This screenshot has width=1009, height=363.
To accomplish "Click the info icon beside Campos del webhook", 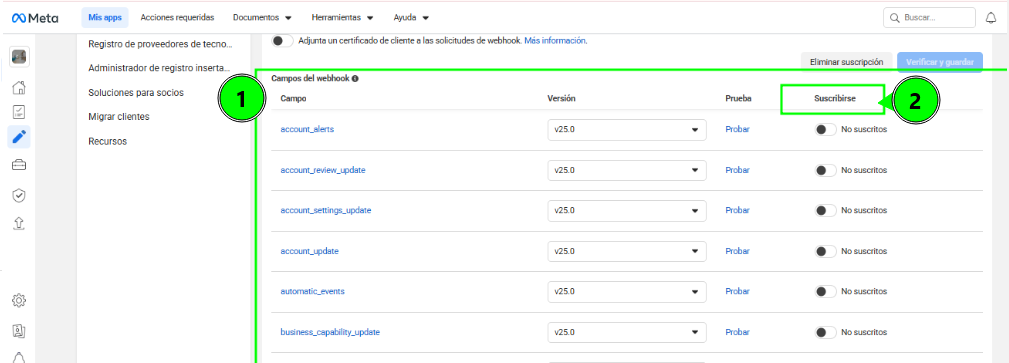I will 355,79.
